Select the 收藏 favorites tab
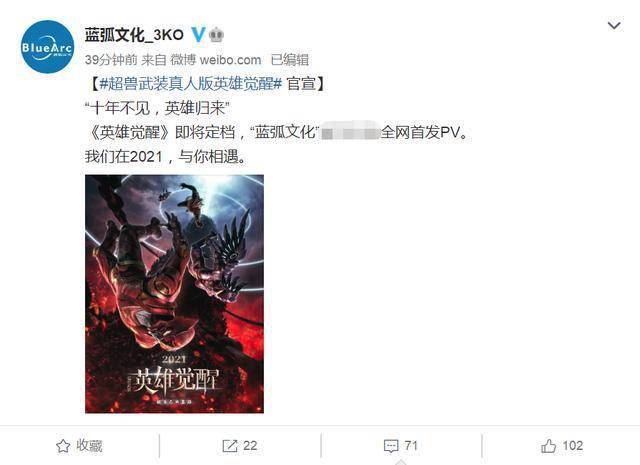The height and width of the screenshot is (465, 640). tap(79, 446)
